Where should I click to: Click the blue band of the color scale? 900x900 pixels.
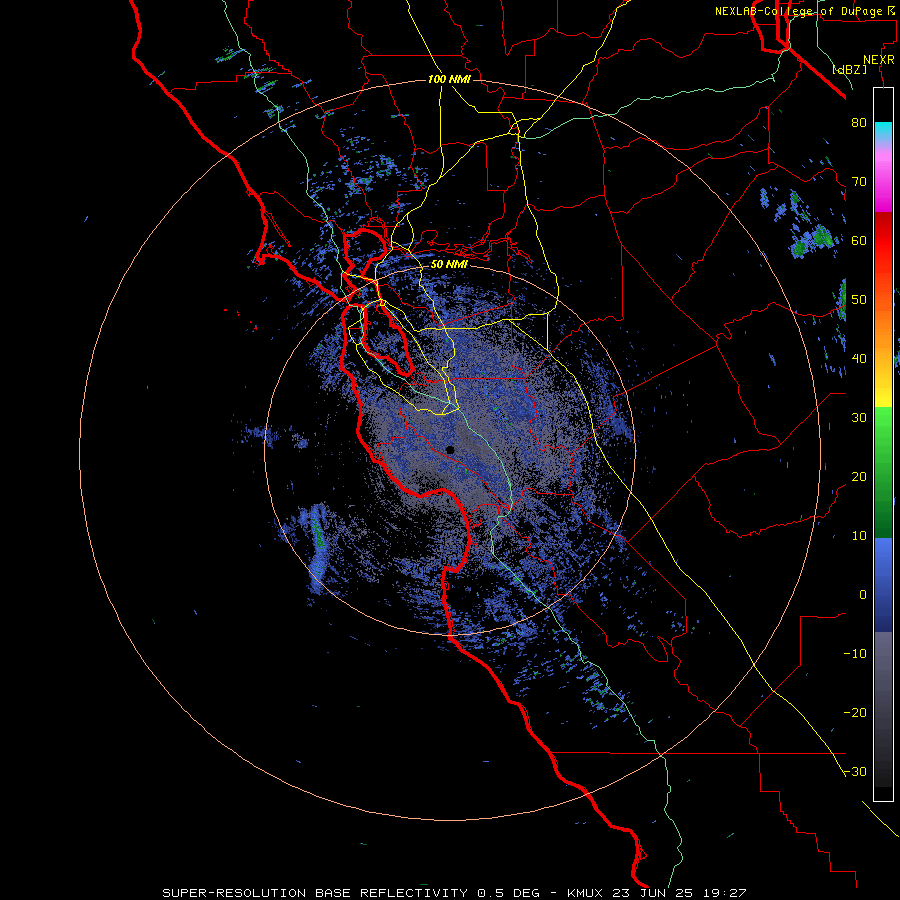pyautogui.click(x=883, y=584)
